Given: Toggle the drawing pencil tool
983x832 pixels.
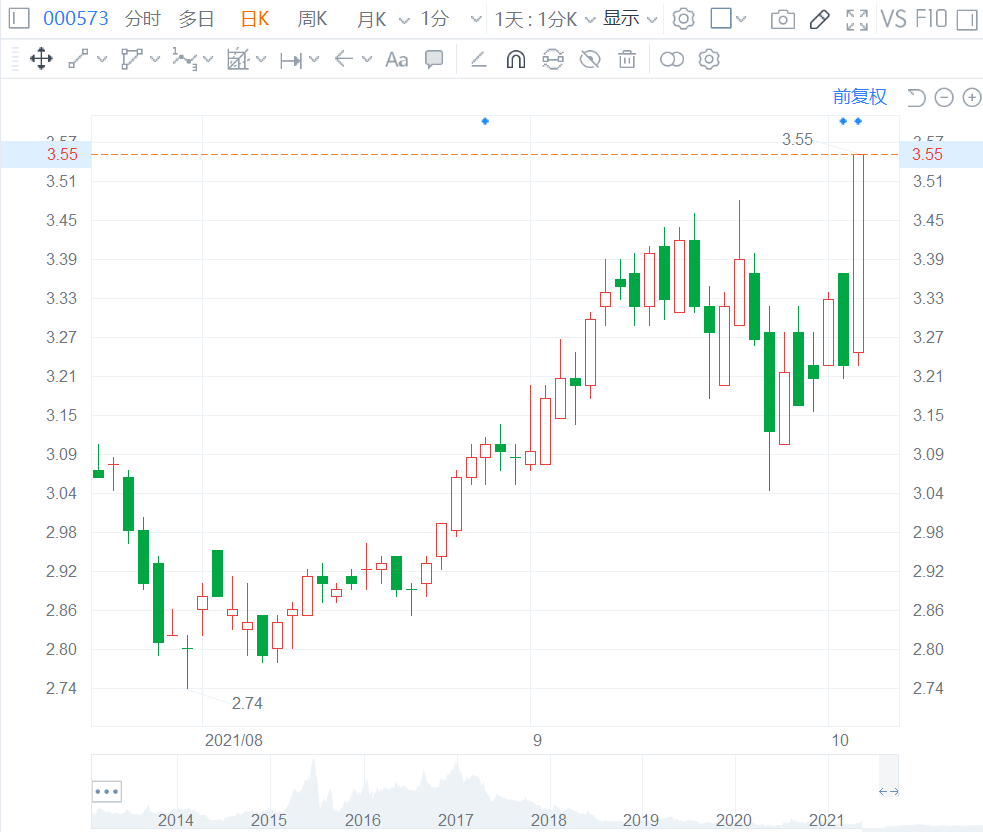Looking at the screenshot, I should (819, 19).
